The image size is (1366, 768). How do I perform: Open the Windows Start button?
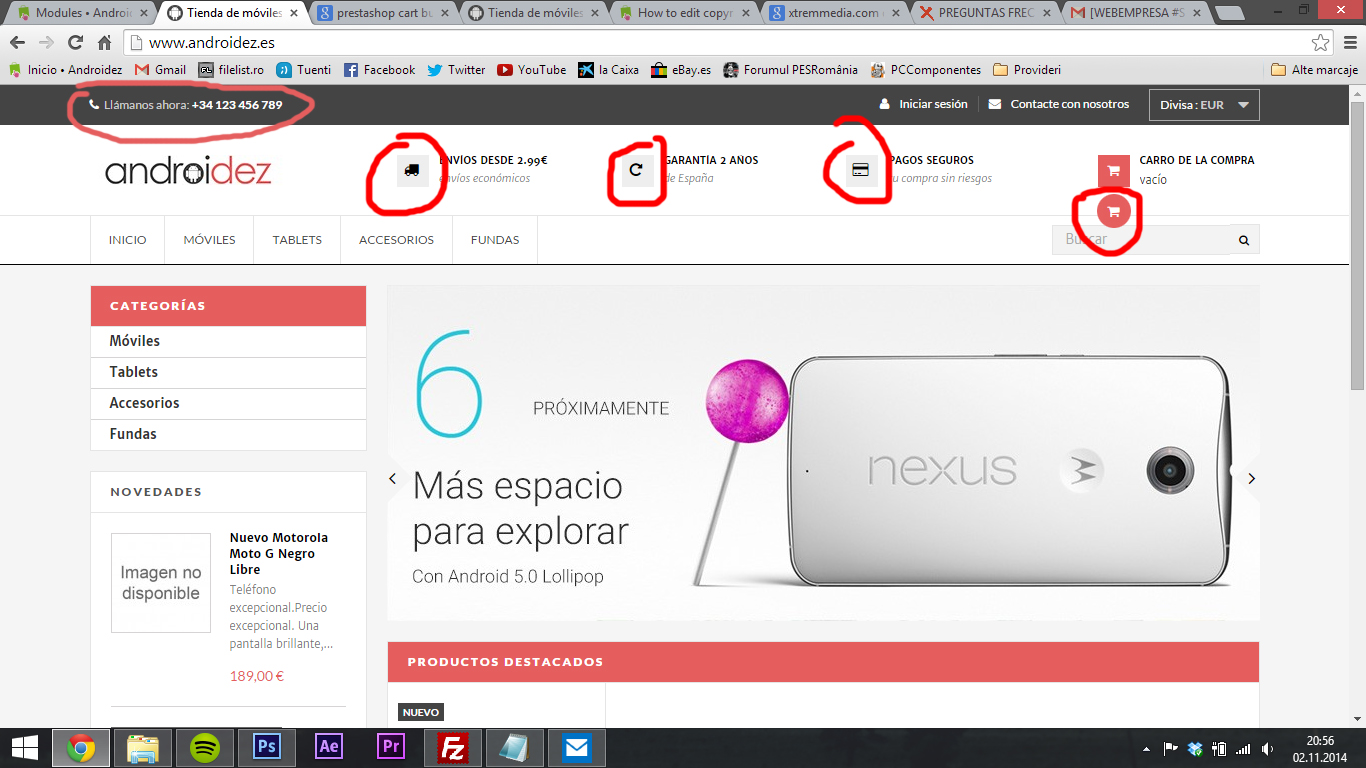tap(24, 748)
